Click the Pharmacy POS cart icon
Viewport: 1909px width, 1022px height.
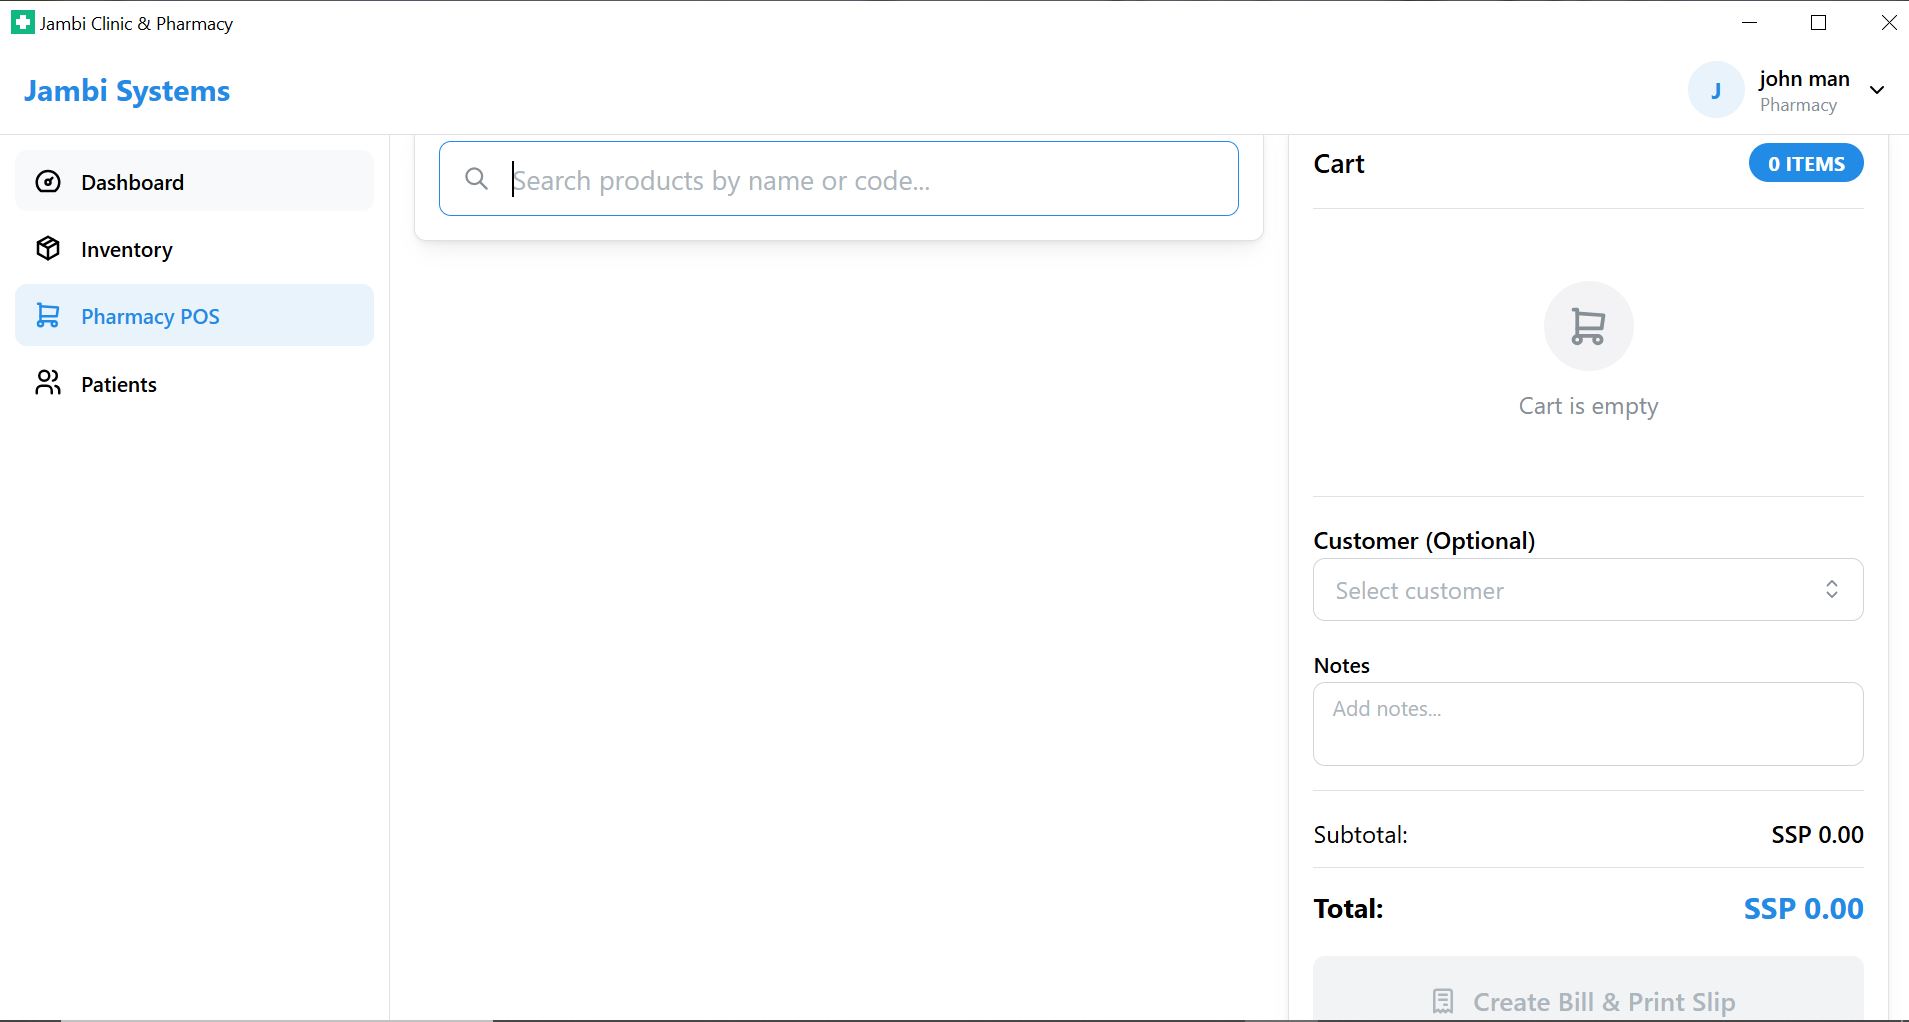point(48,316)
